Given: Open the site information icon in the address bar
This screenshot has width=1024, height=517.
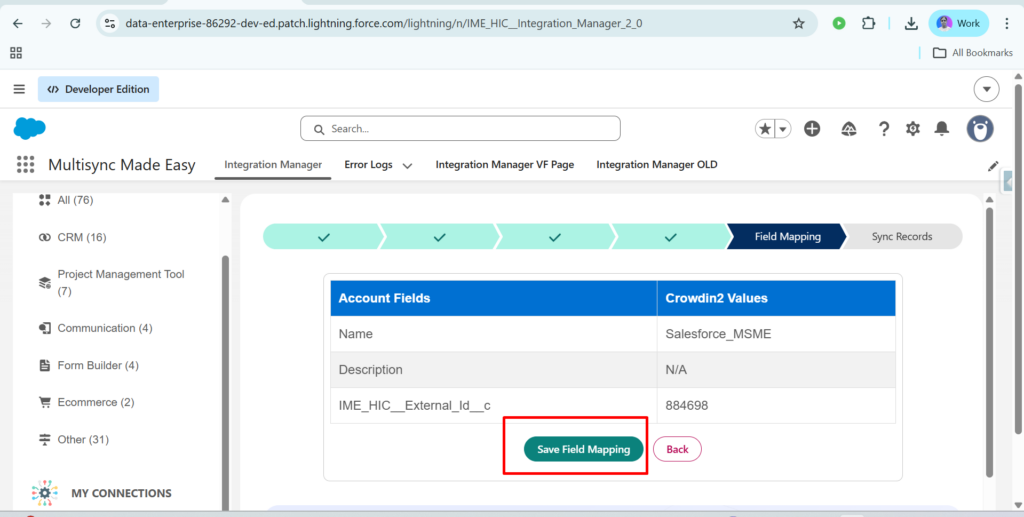Looking at the screenshot, I should 110,24.
